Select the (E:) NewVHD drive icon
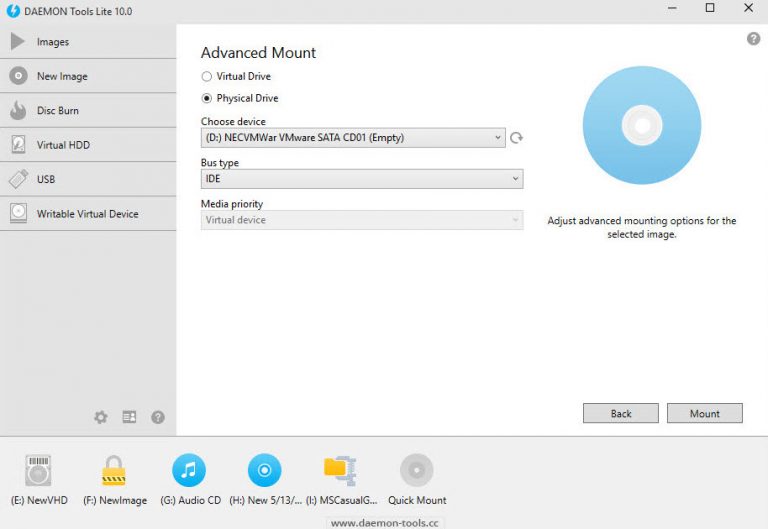 coord(39,470)
